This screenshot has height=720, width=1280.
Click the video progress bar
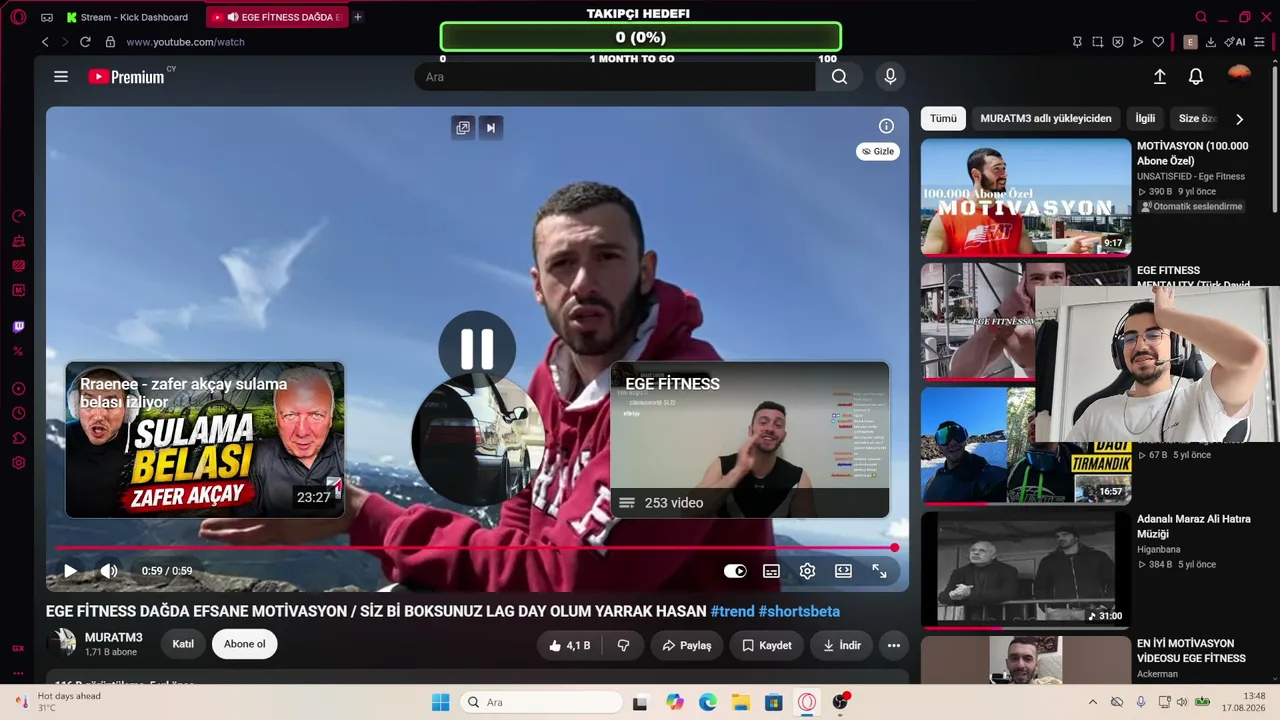(475, 548)
